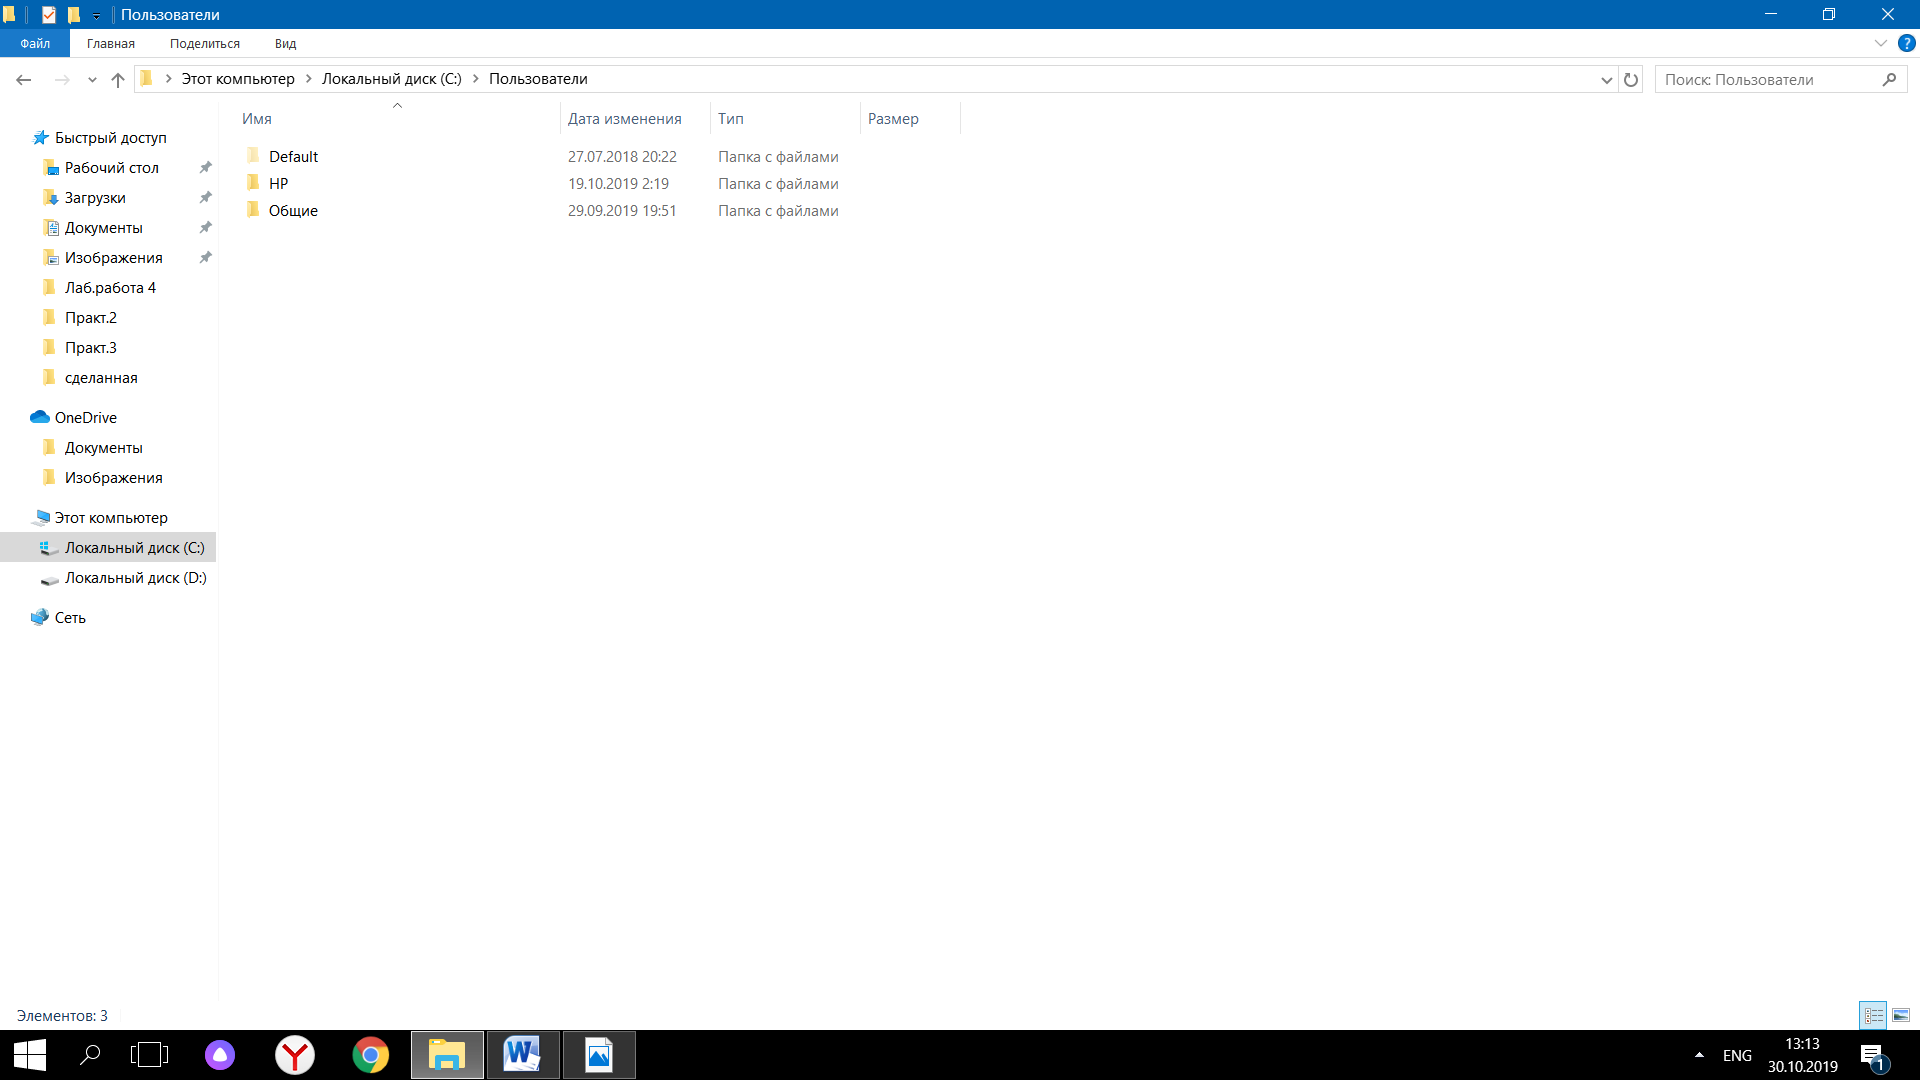Select Локальный диск (C:) in sidebar
The image size is (1920, 1080).
[x=108, y=548]
